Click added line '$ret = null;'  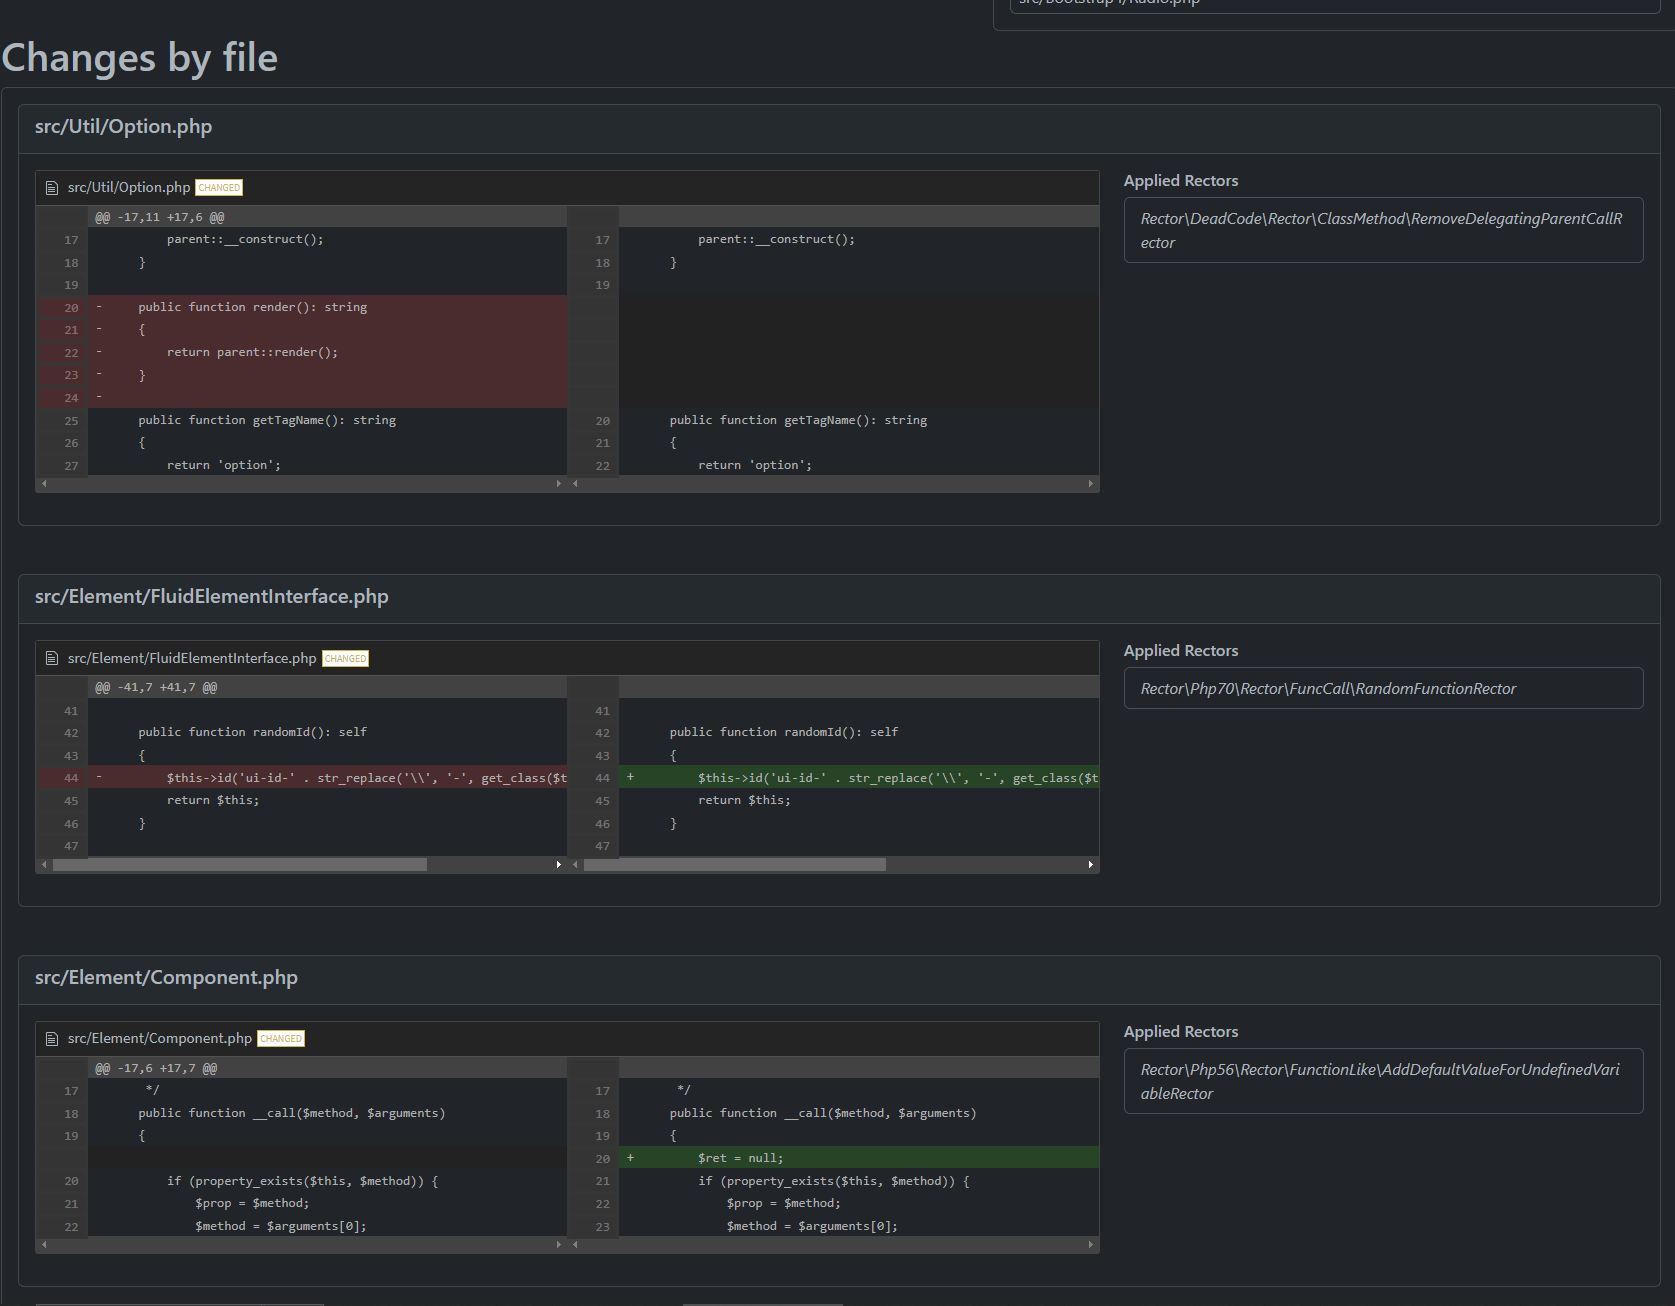pos(741,1158)
